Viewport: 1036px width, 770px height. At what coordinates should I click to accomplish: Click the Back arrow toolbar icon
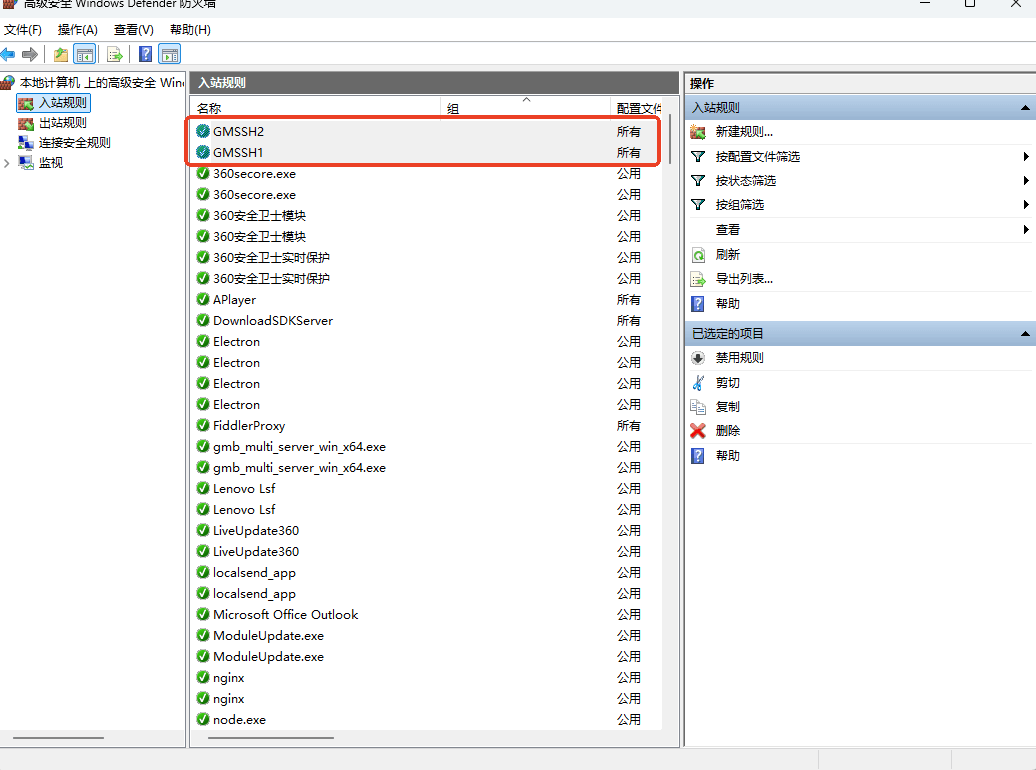[8, 54]
